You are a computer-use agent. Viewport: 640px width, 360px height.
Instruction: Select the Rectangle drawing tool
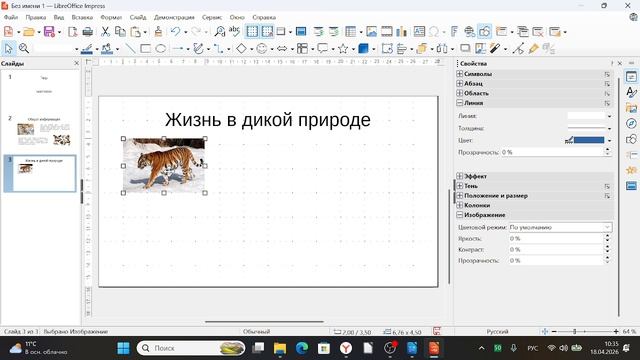(145, 49)
